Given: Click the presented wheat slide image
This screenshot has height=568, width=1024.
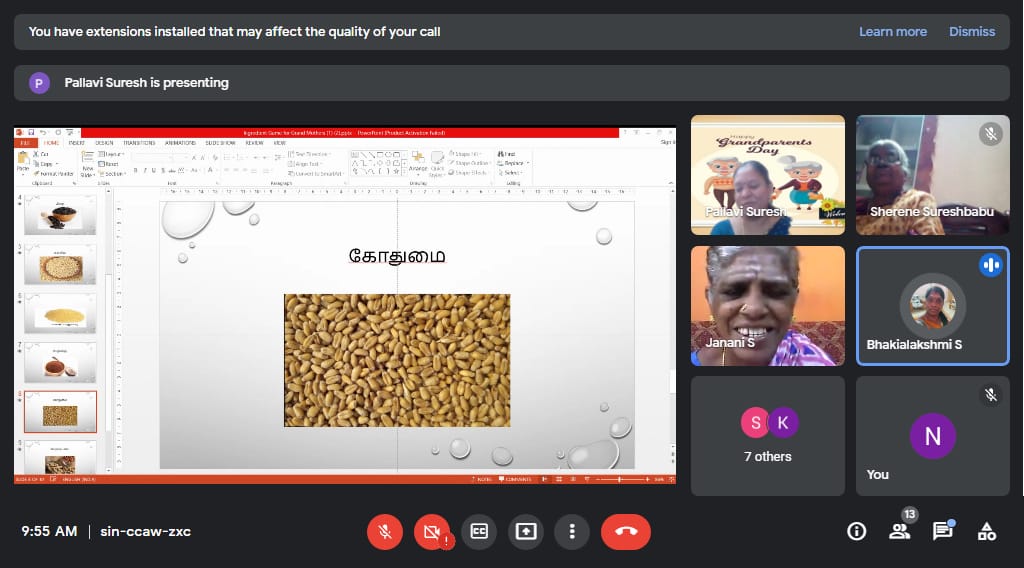Looking at the screenshot, I should pyautogui.click(x=397, y=360).
